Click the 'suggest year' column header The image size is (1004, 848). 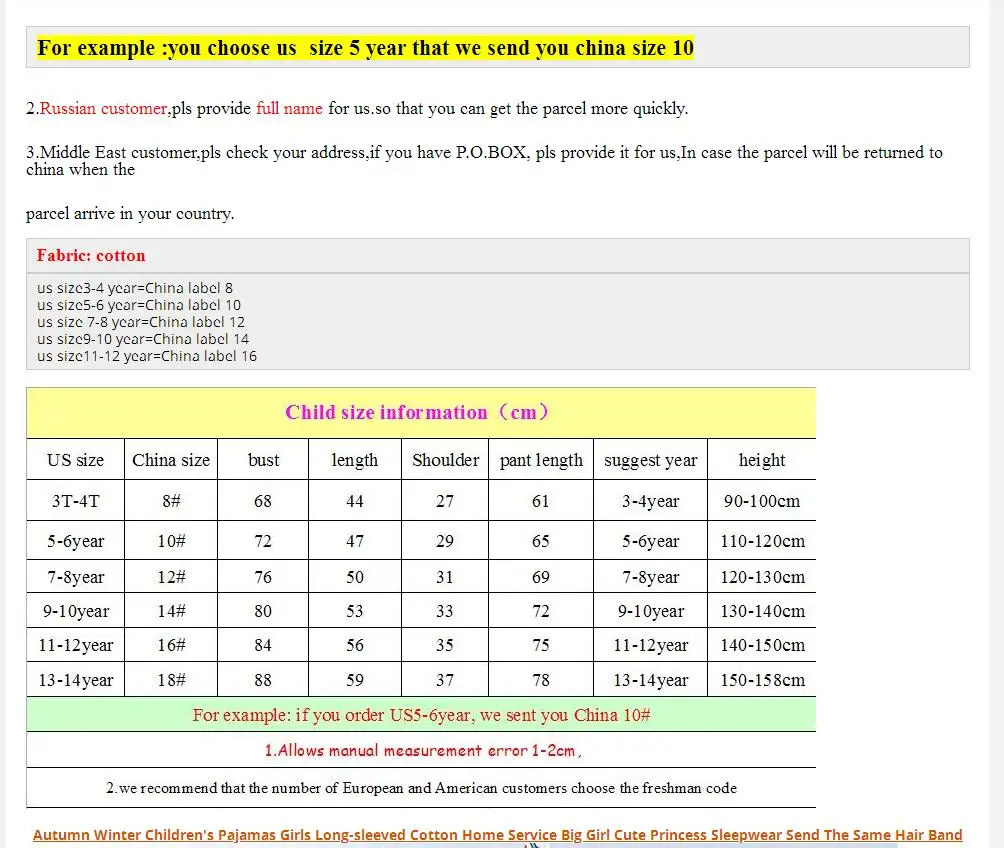pos(651,460)
